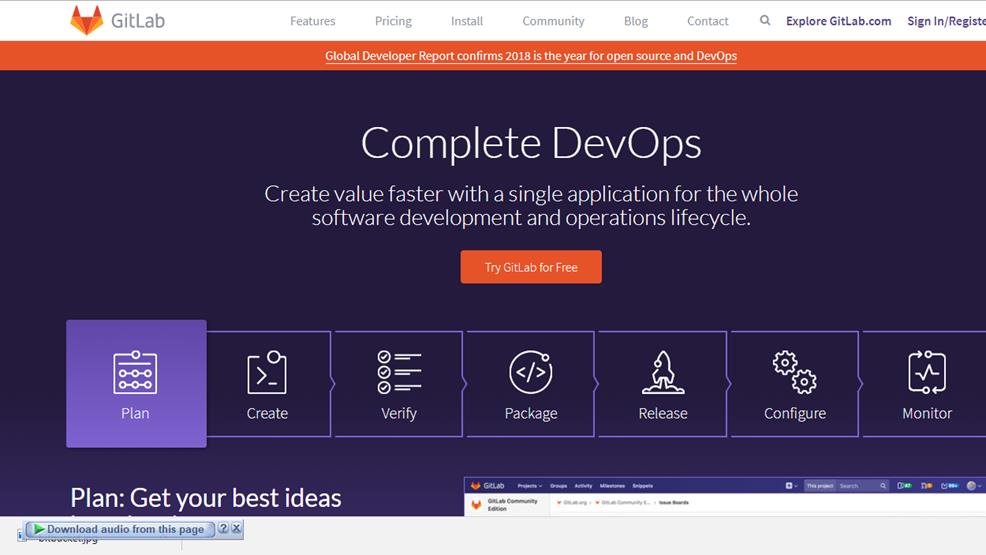
Task: Select the Monitor tab label
Action: click(x=927, y=413)
